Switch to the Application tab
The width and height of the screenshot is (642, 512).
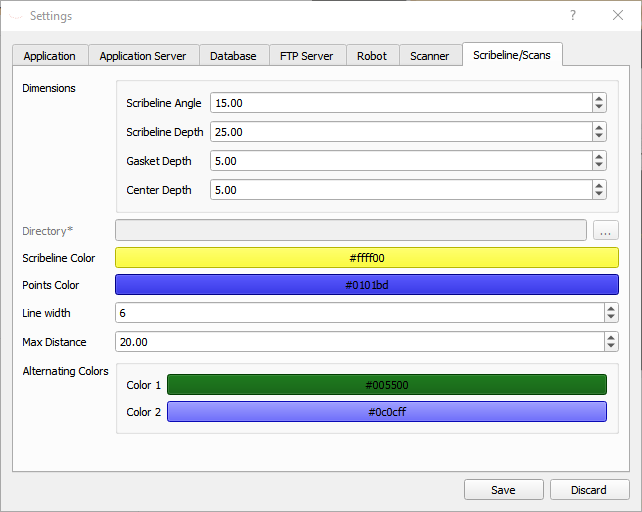[50, 56]
